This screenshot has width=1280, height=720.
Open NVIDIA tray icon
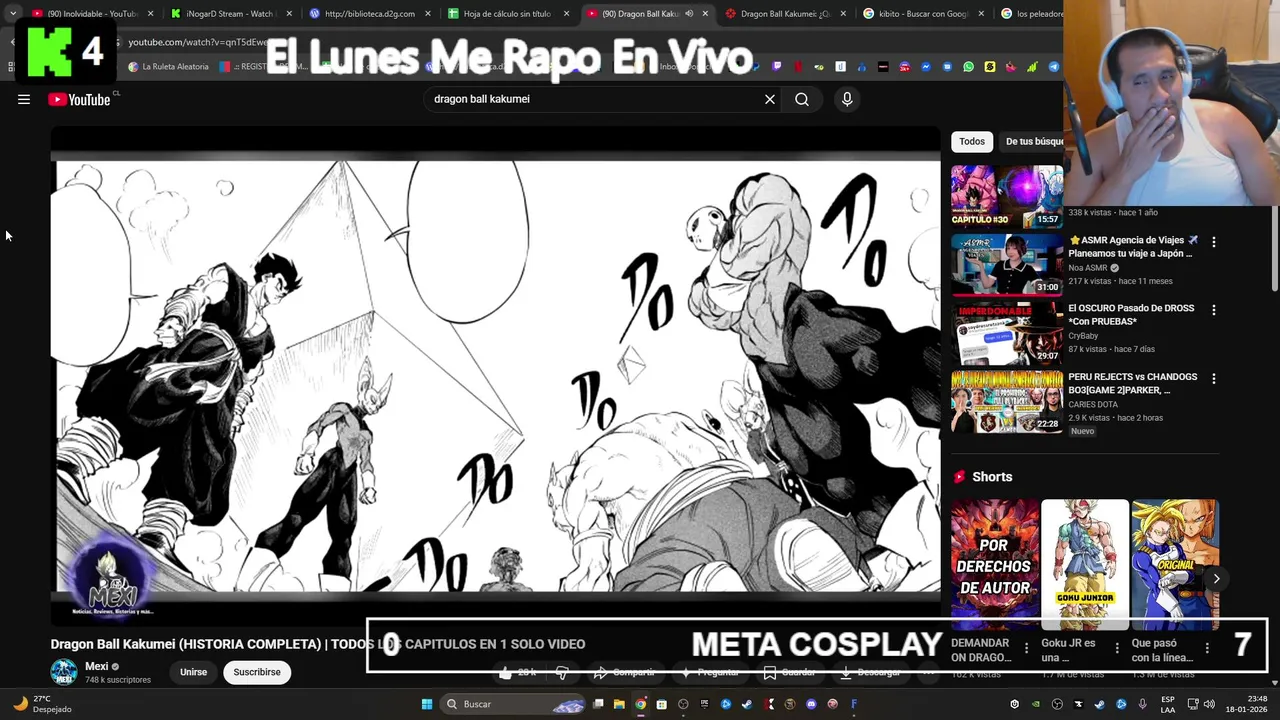[x=1036, y=704]
